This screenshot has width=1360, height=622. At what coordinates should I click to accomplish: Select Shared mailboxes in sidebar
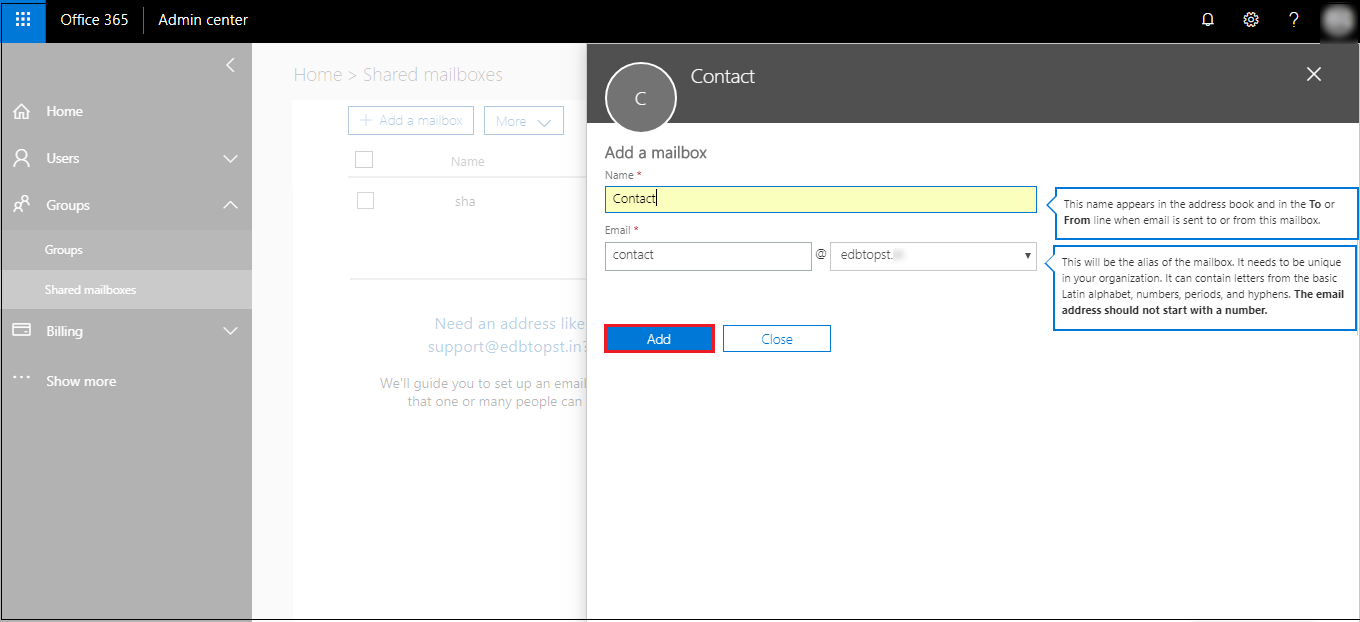click(90, 290)
